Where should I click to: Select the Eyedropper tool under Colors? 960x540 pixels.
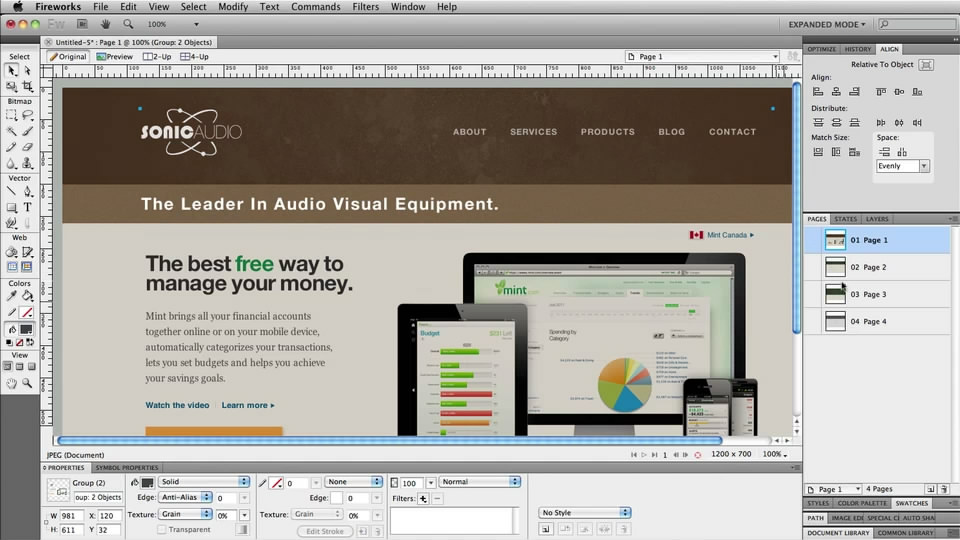[x=11, y=297]
